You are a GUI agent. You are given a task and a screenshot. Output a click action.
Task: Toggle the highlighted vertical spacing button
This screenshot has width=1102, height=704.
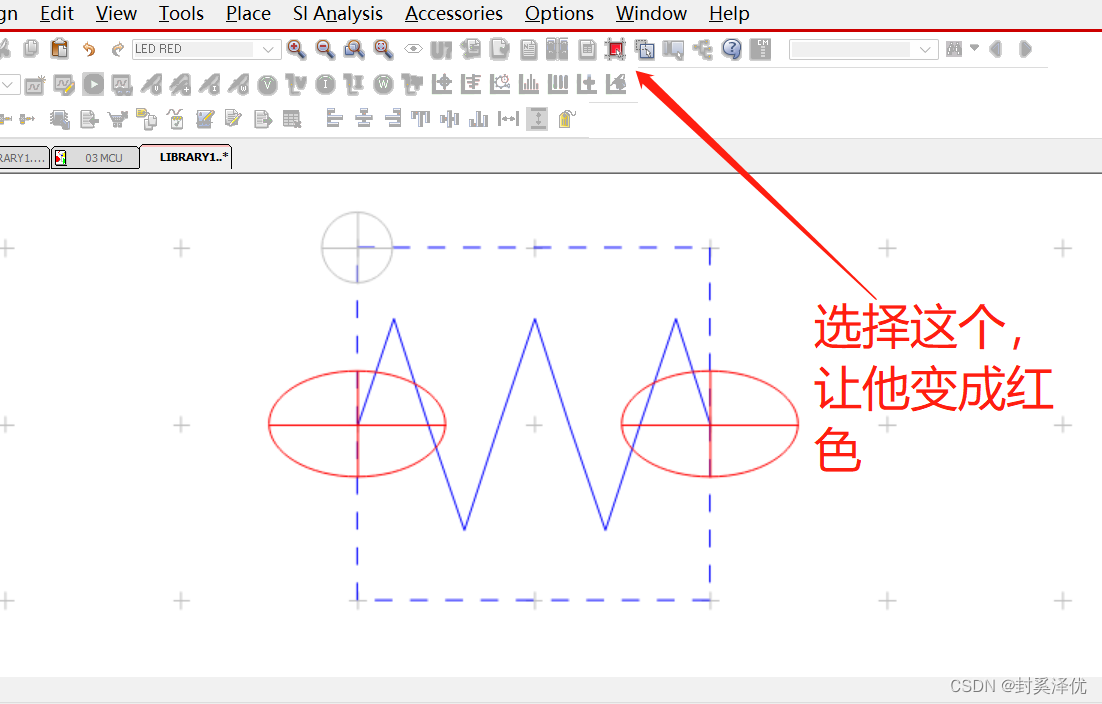pos(538,119)
